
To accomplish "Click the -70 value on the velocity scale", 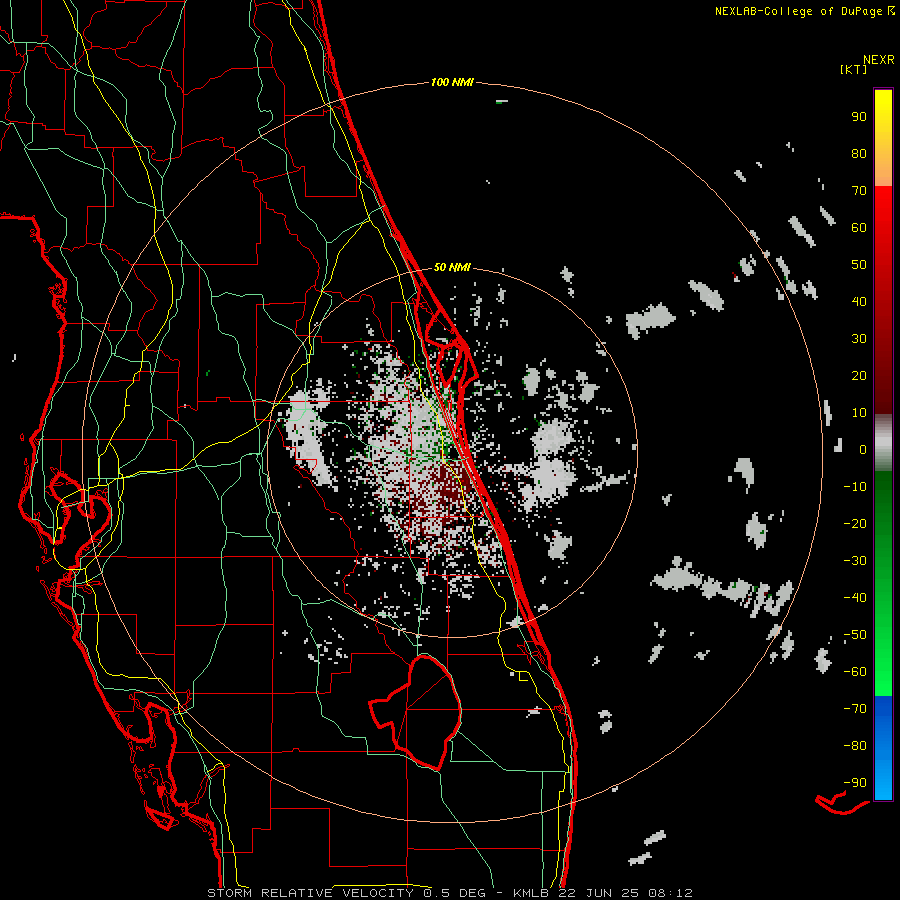I will pos(855,709).
